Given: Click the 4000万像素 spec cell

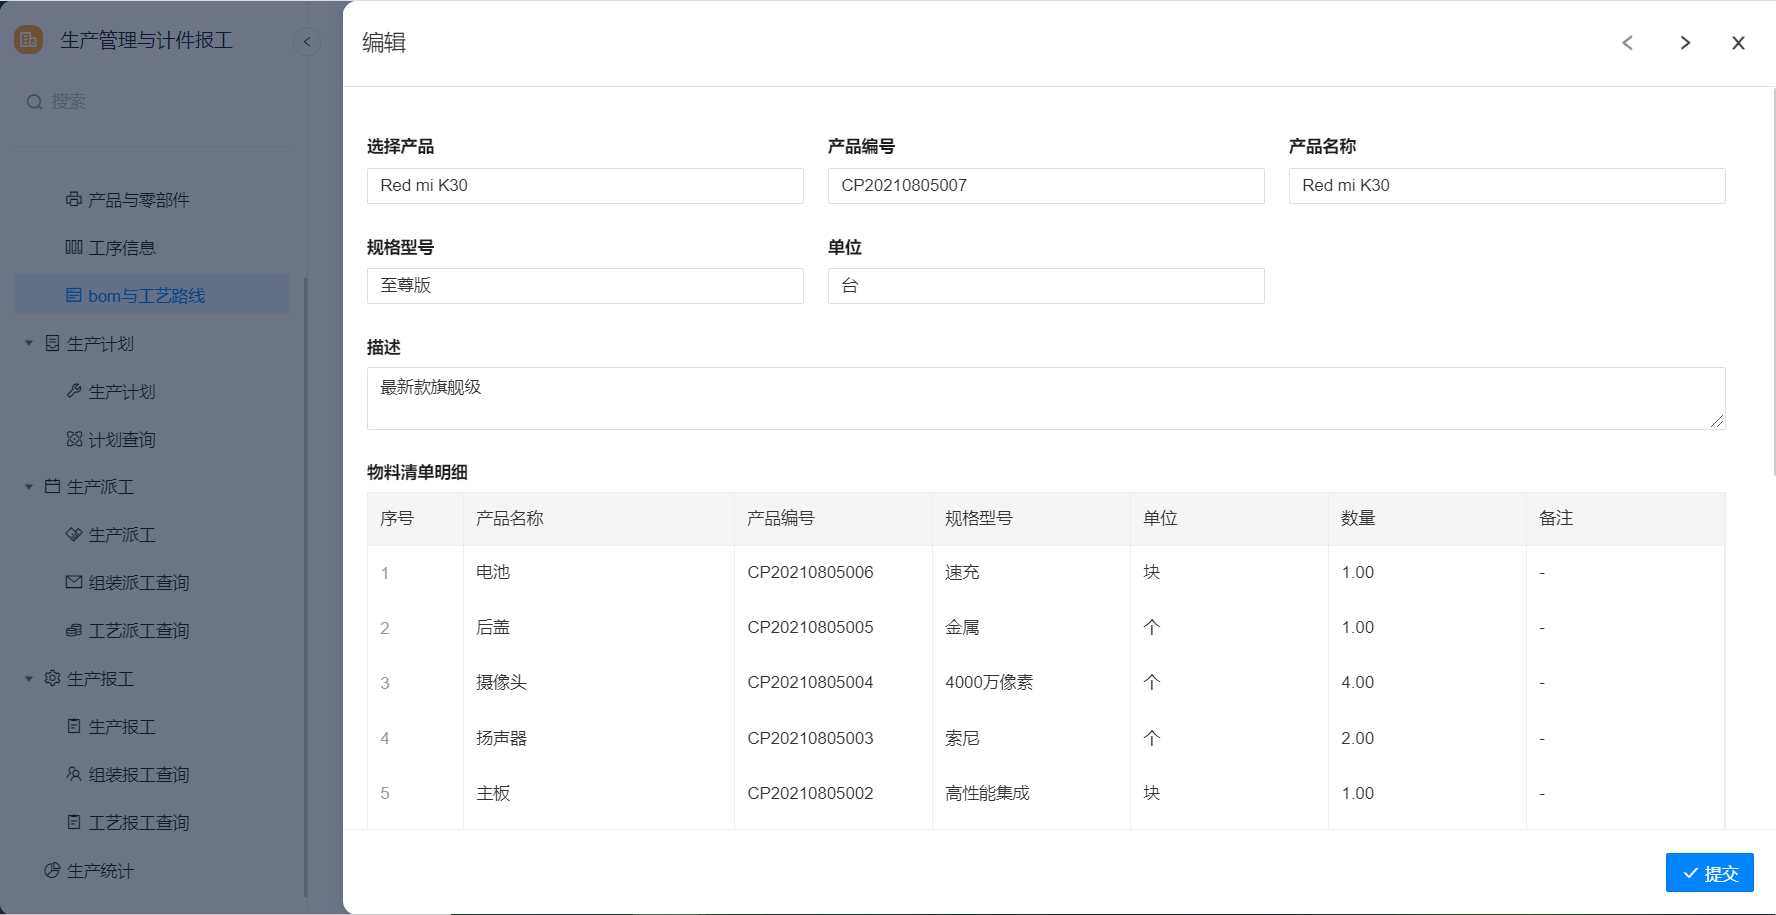Looking at the screenshot, I should 989,682.
